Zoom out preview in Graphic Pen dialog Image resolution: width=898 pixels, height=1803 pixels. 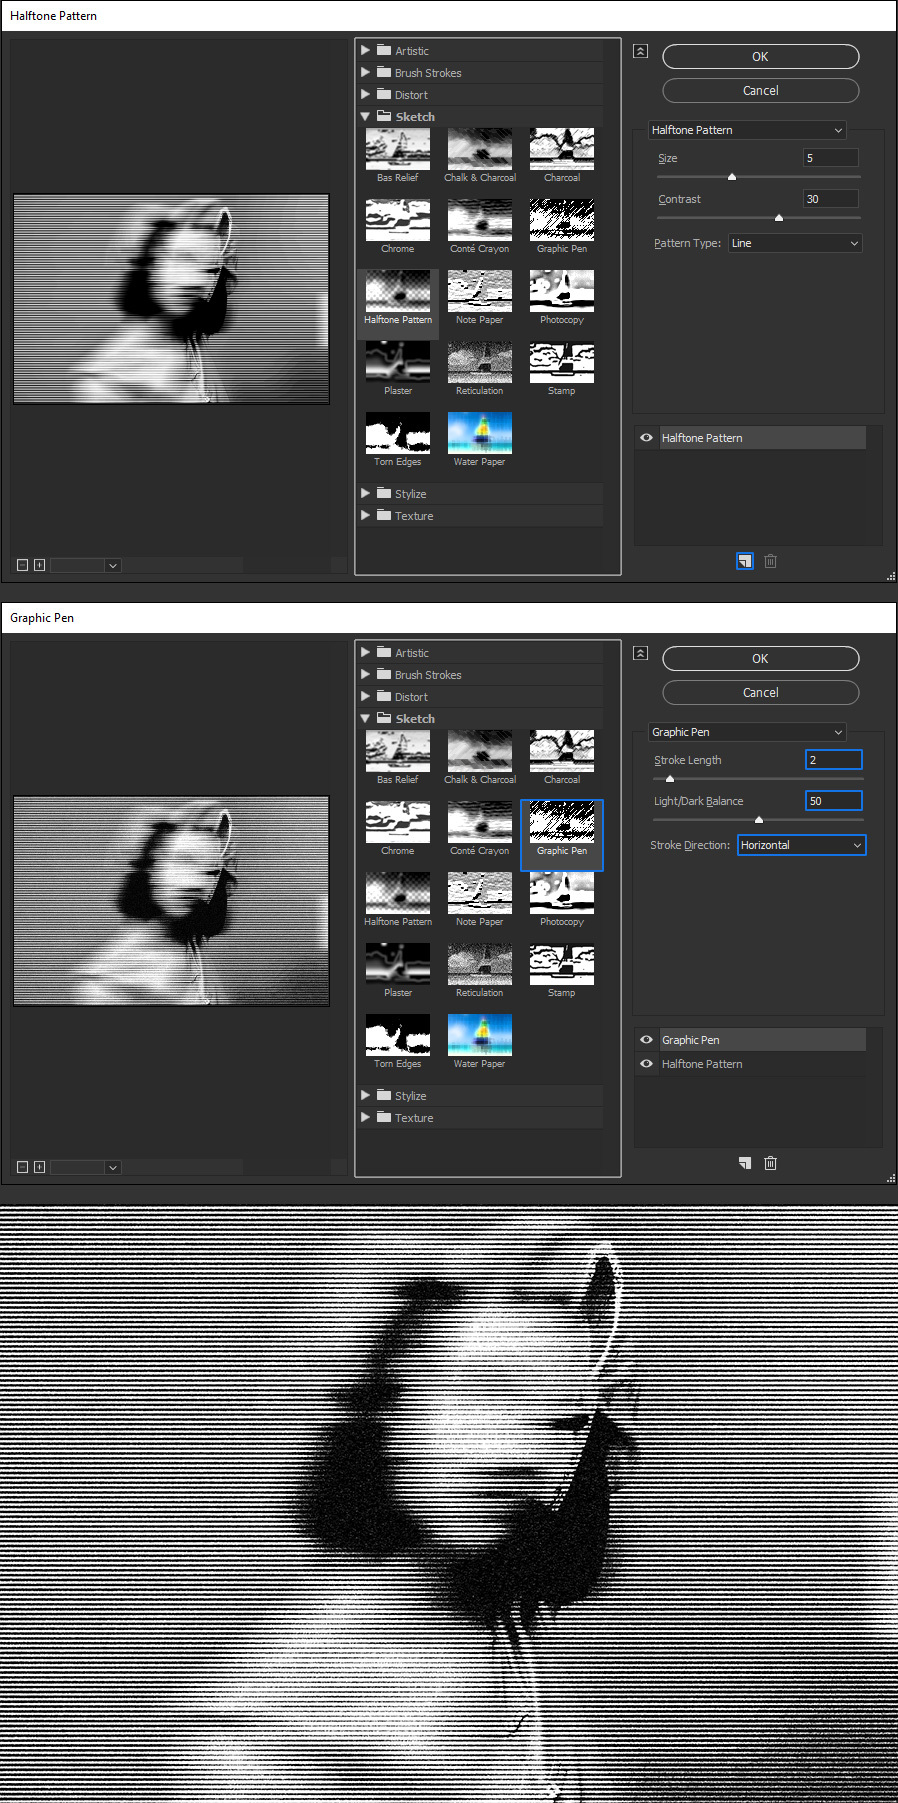coord(22,1167)
